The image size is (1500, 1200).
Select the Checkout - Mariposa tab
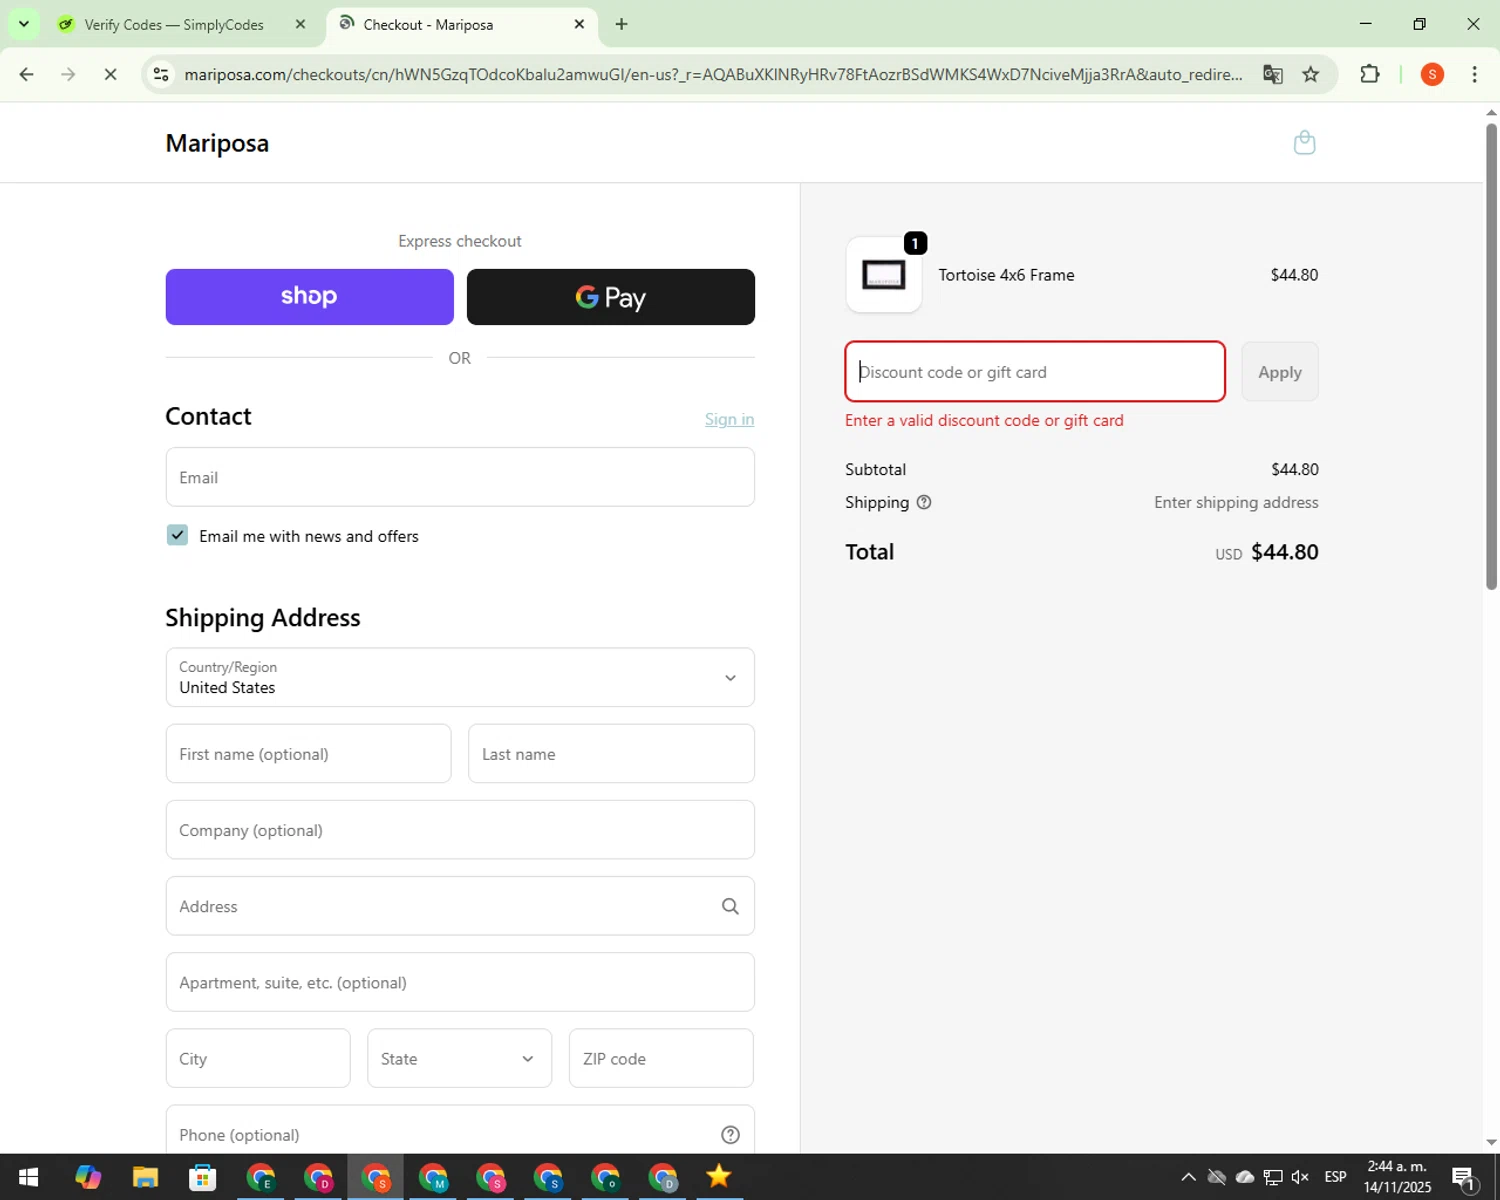(x=428, y=24)
